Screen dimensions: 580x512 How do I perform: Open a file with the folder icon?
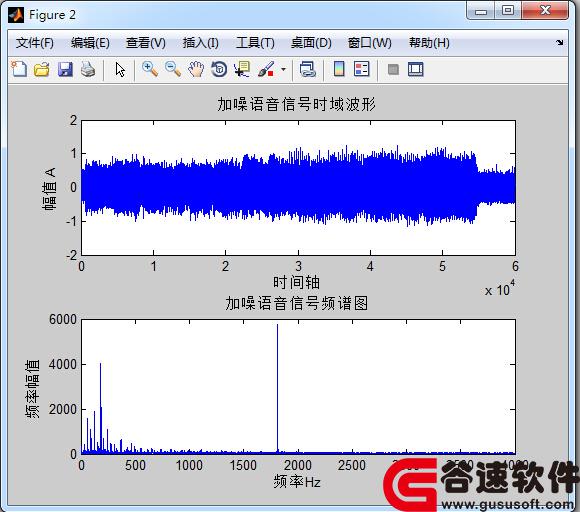pos(42,69)
